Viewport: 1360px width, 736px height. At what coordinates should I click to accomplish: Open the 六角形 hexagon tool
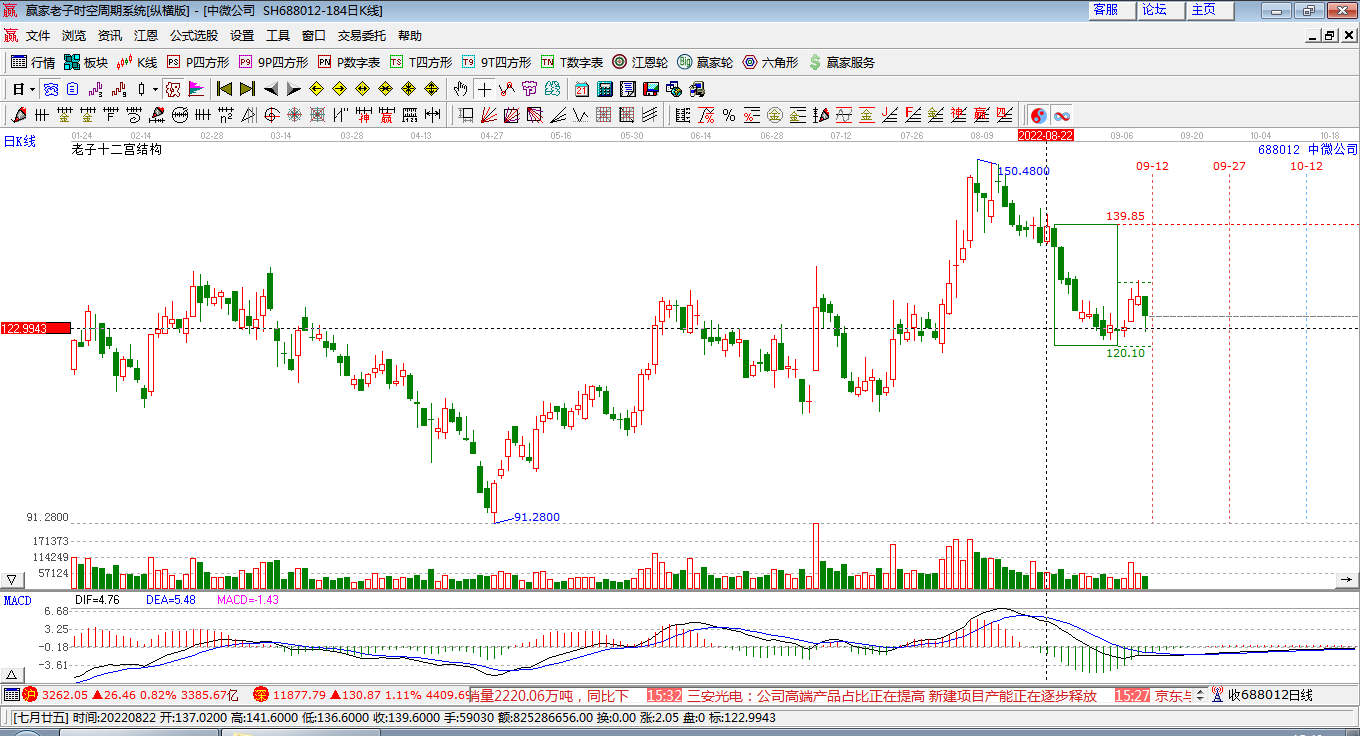pos(770,62)
